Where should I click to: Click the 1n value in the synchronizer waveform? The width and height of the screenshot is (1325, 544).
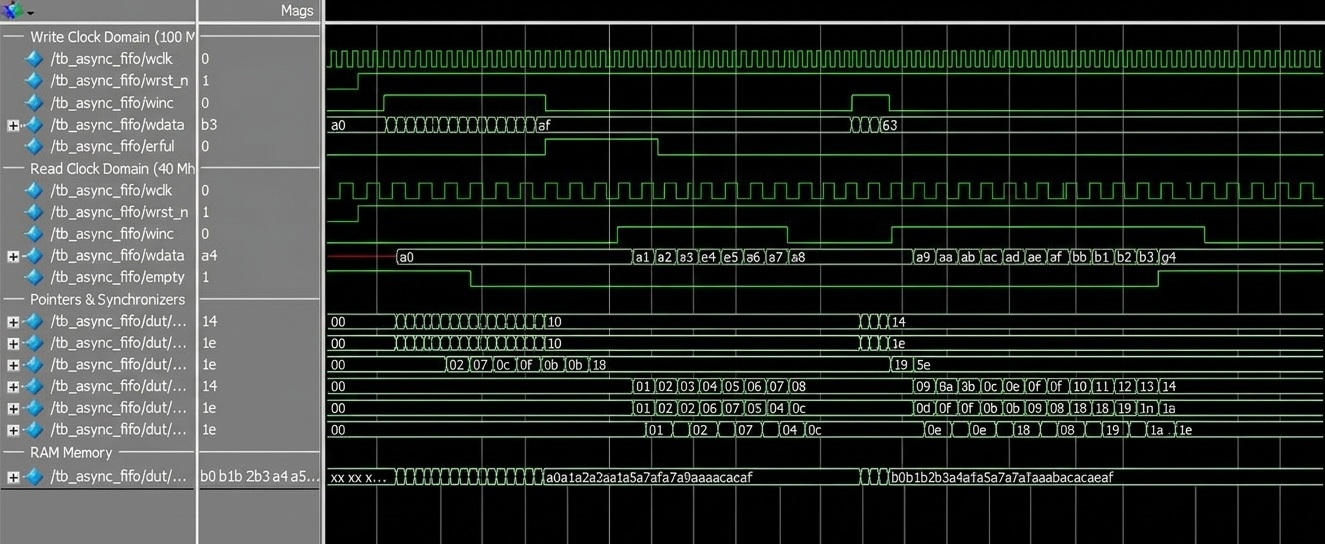click(1149, 408)
